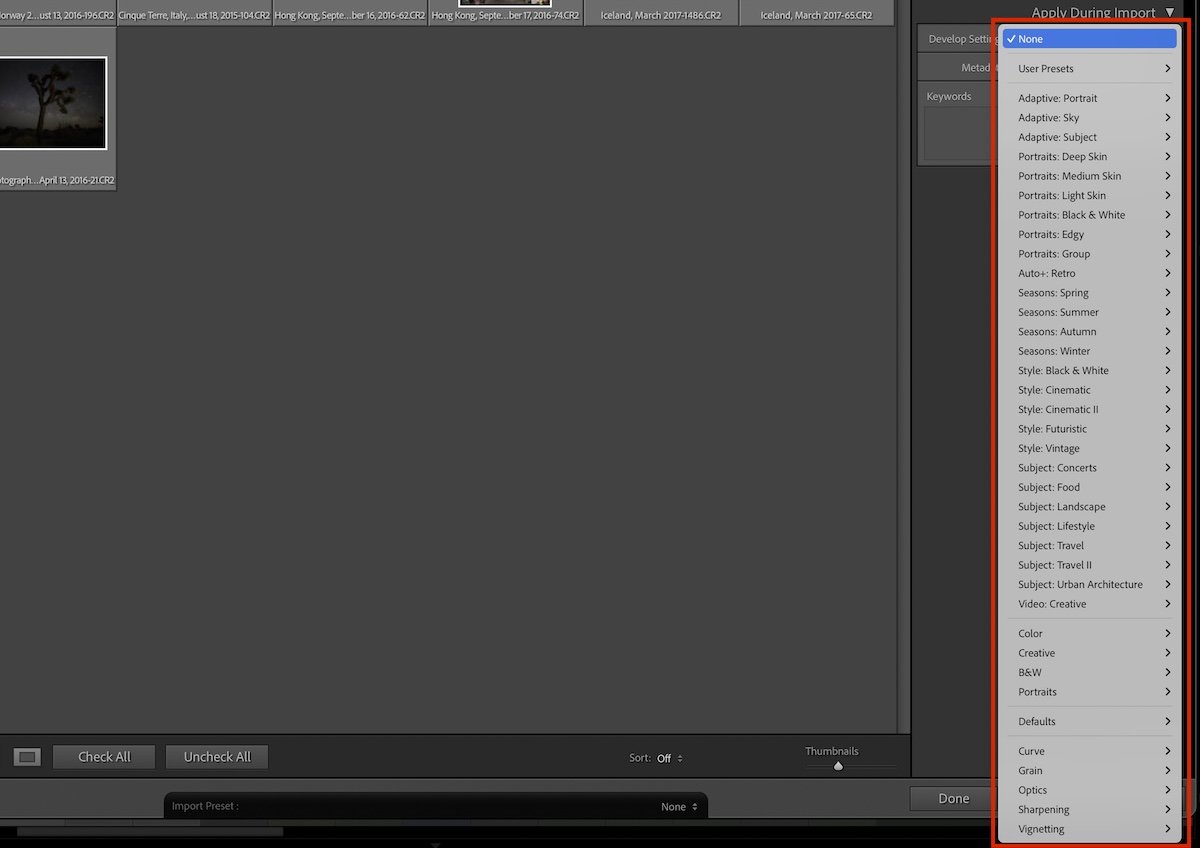Screen dimensions: 1200x848
Task: Open the Subject: Landscape preset submenu
Action: click(1090, 506)
